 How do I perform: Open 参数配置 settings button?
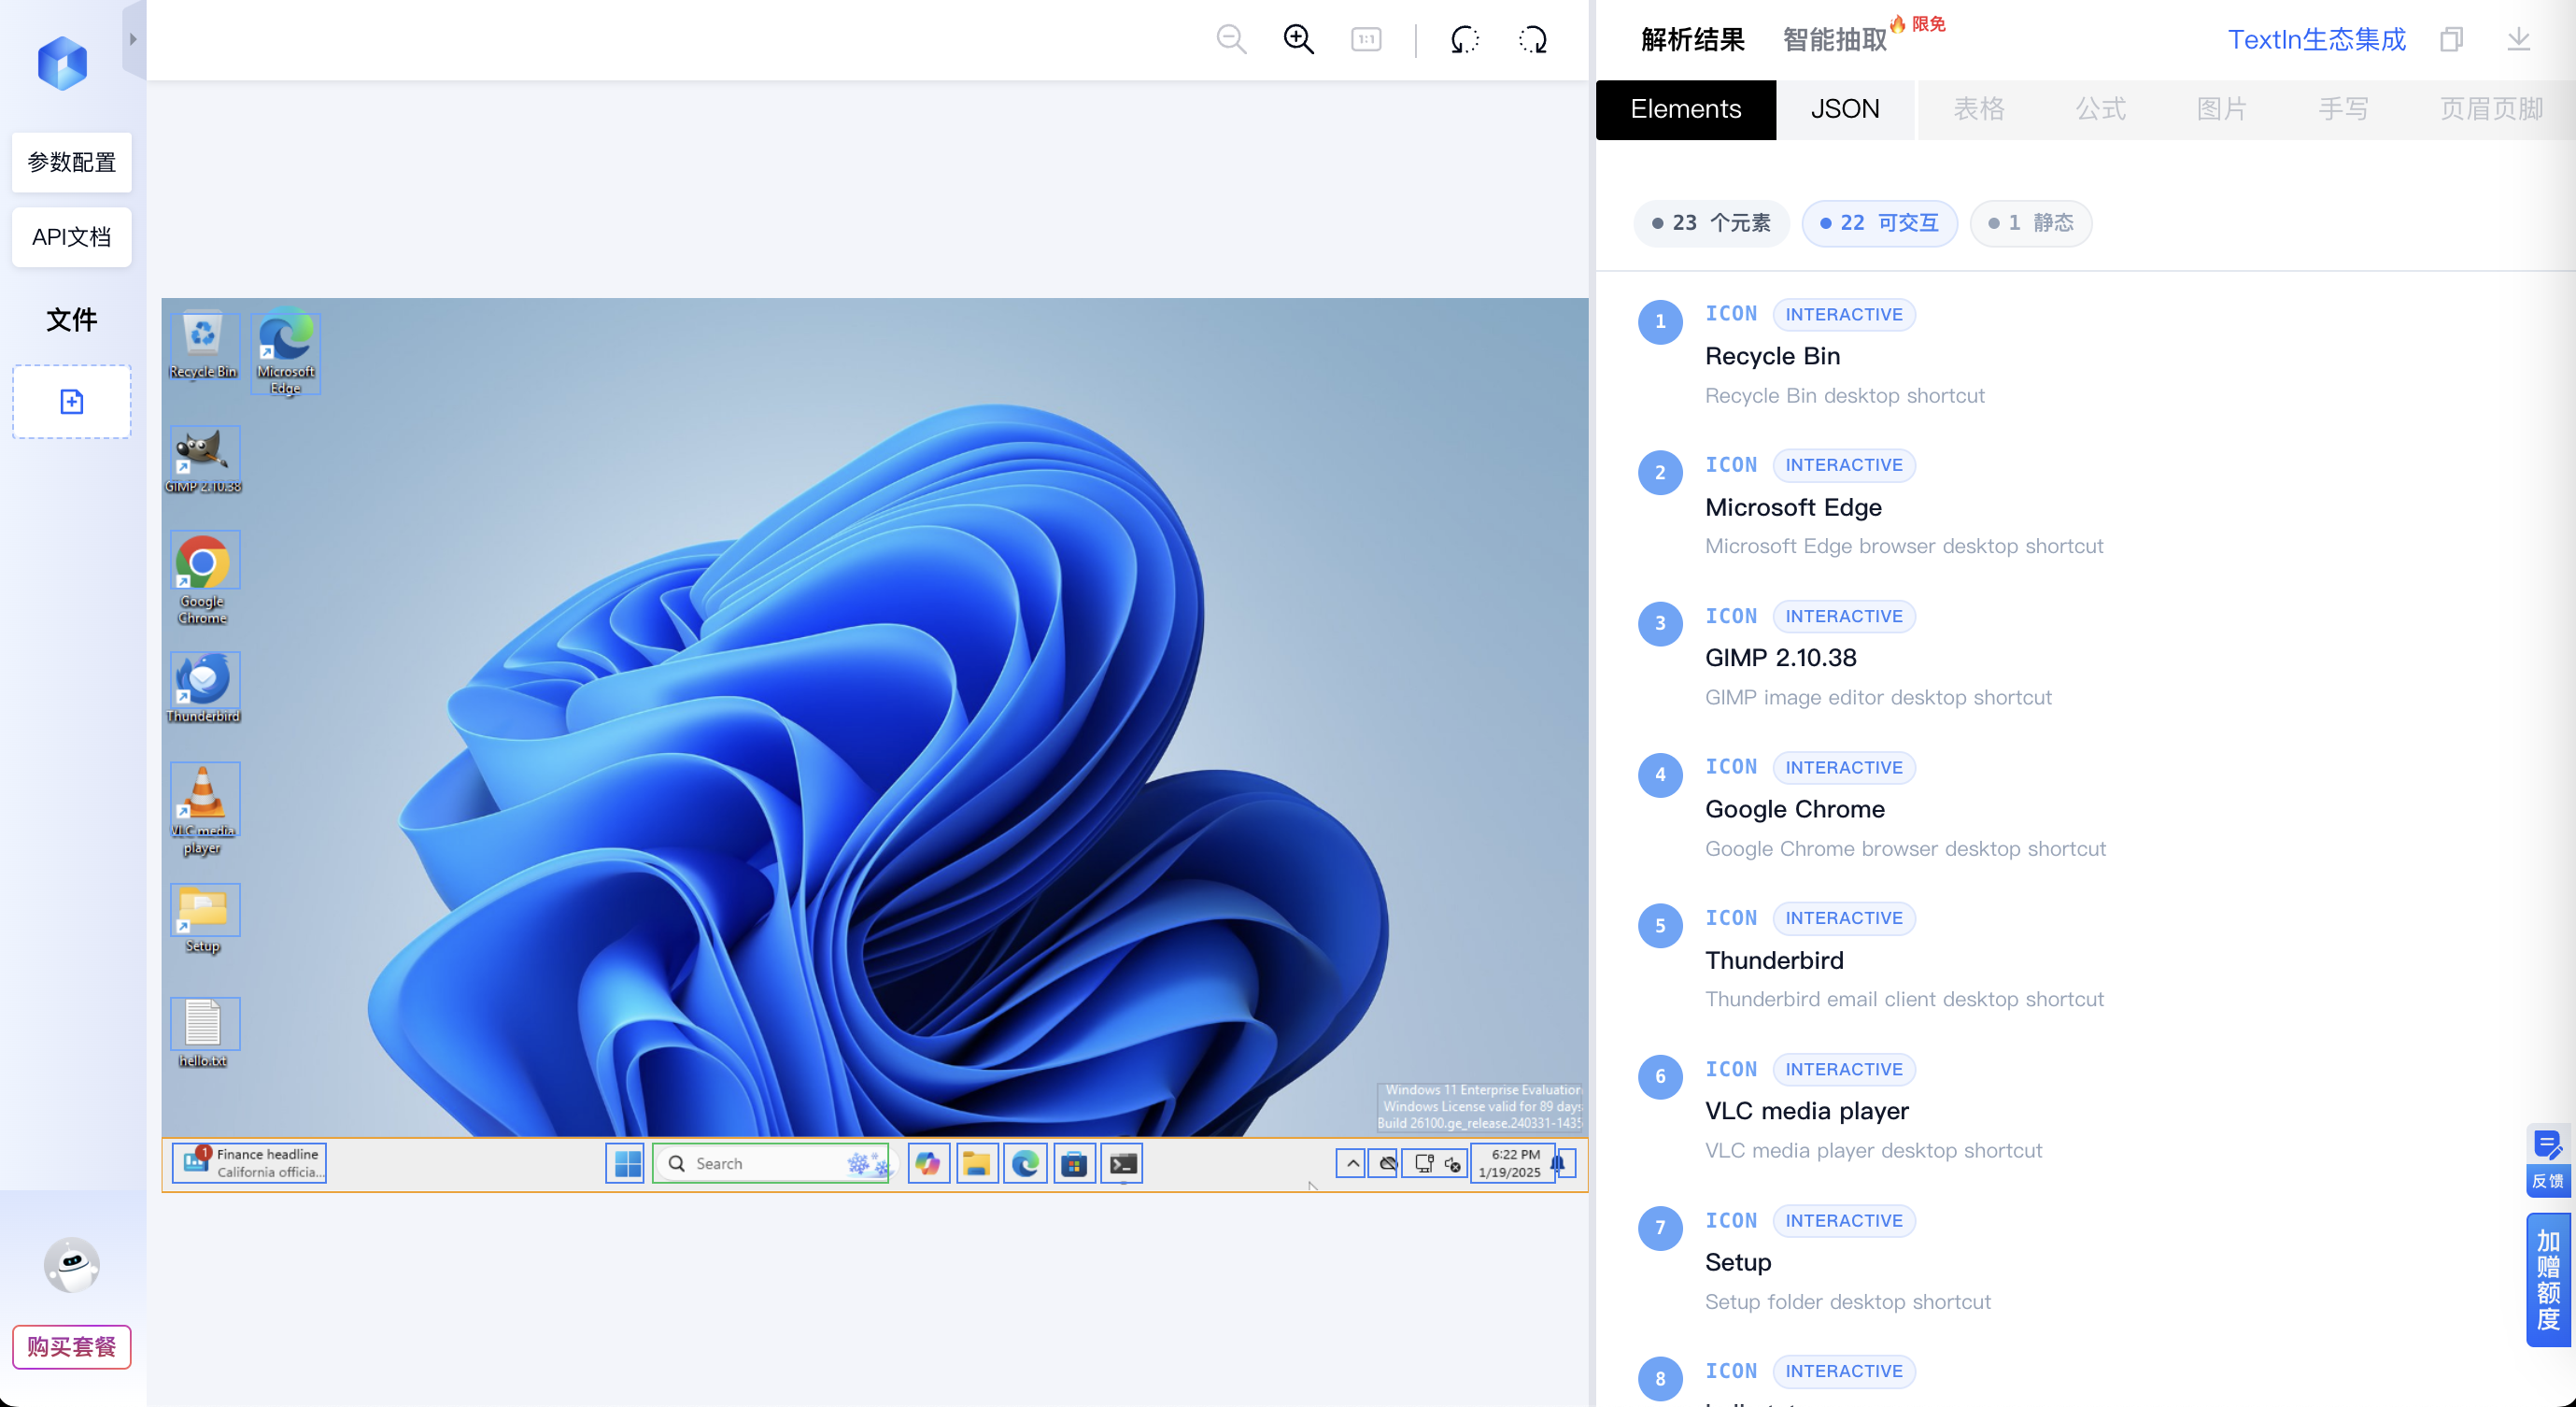72,162
